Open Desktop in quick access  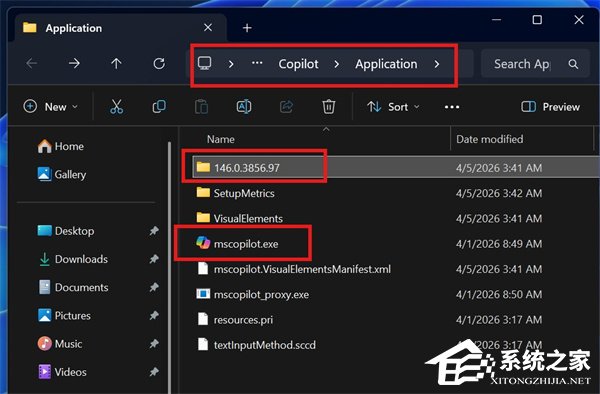point(66,231)
